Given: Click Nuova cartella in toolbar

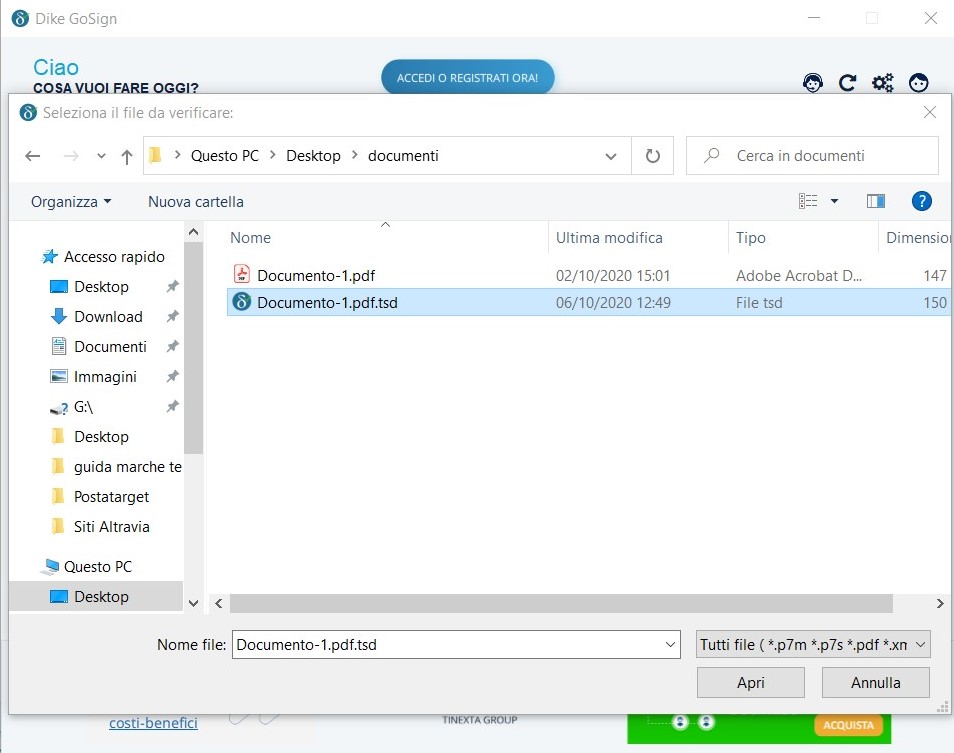Looking at the screenshot, I should coord(196,201).
